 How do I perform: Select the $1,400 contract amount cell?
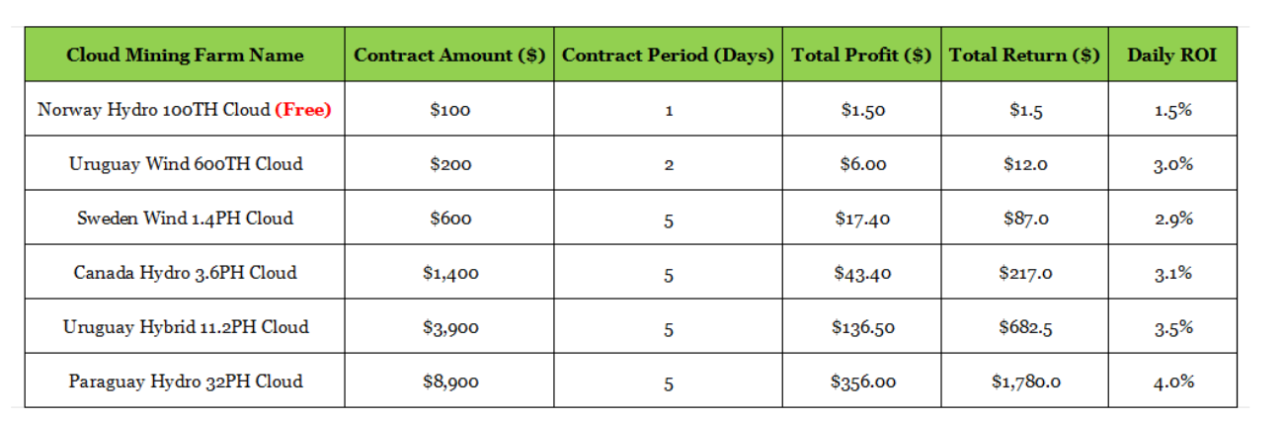click(450, 272)
